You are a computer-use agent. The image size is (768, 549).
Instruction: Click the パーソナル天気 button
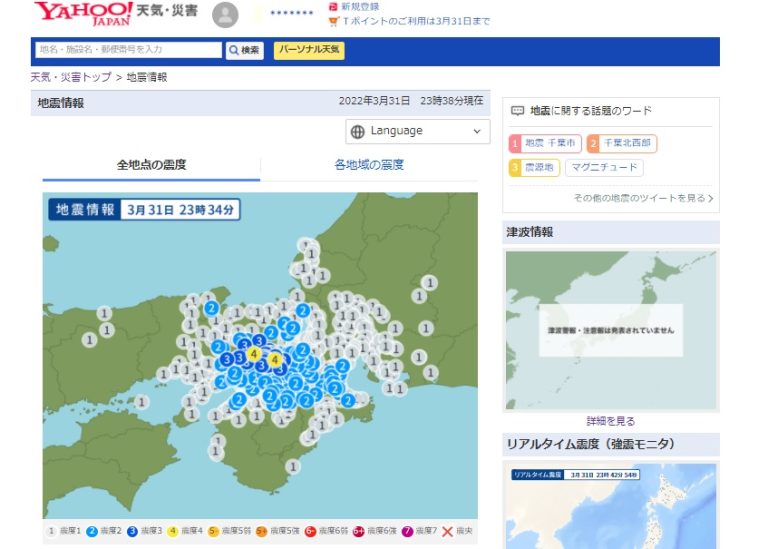pyautogui.click(x=309, y=49)
